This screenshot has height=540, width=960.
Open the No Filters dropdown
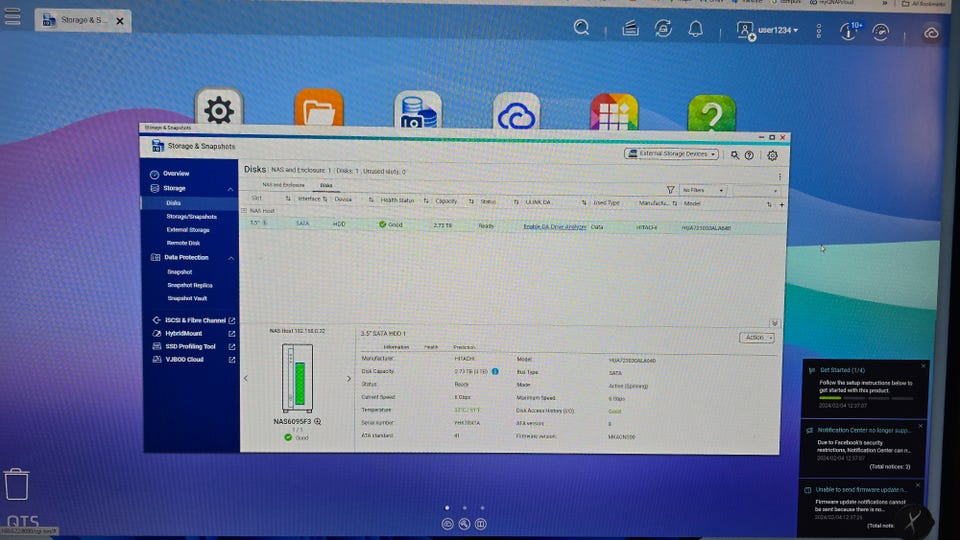(x=703, y=190)
